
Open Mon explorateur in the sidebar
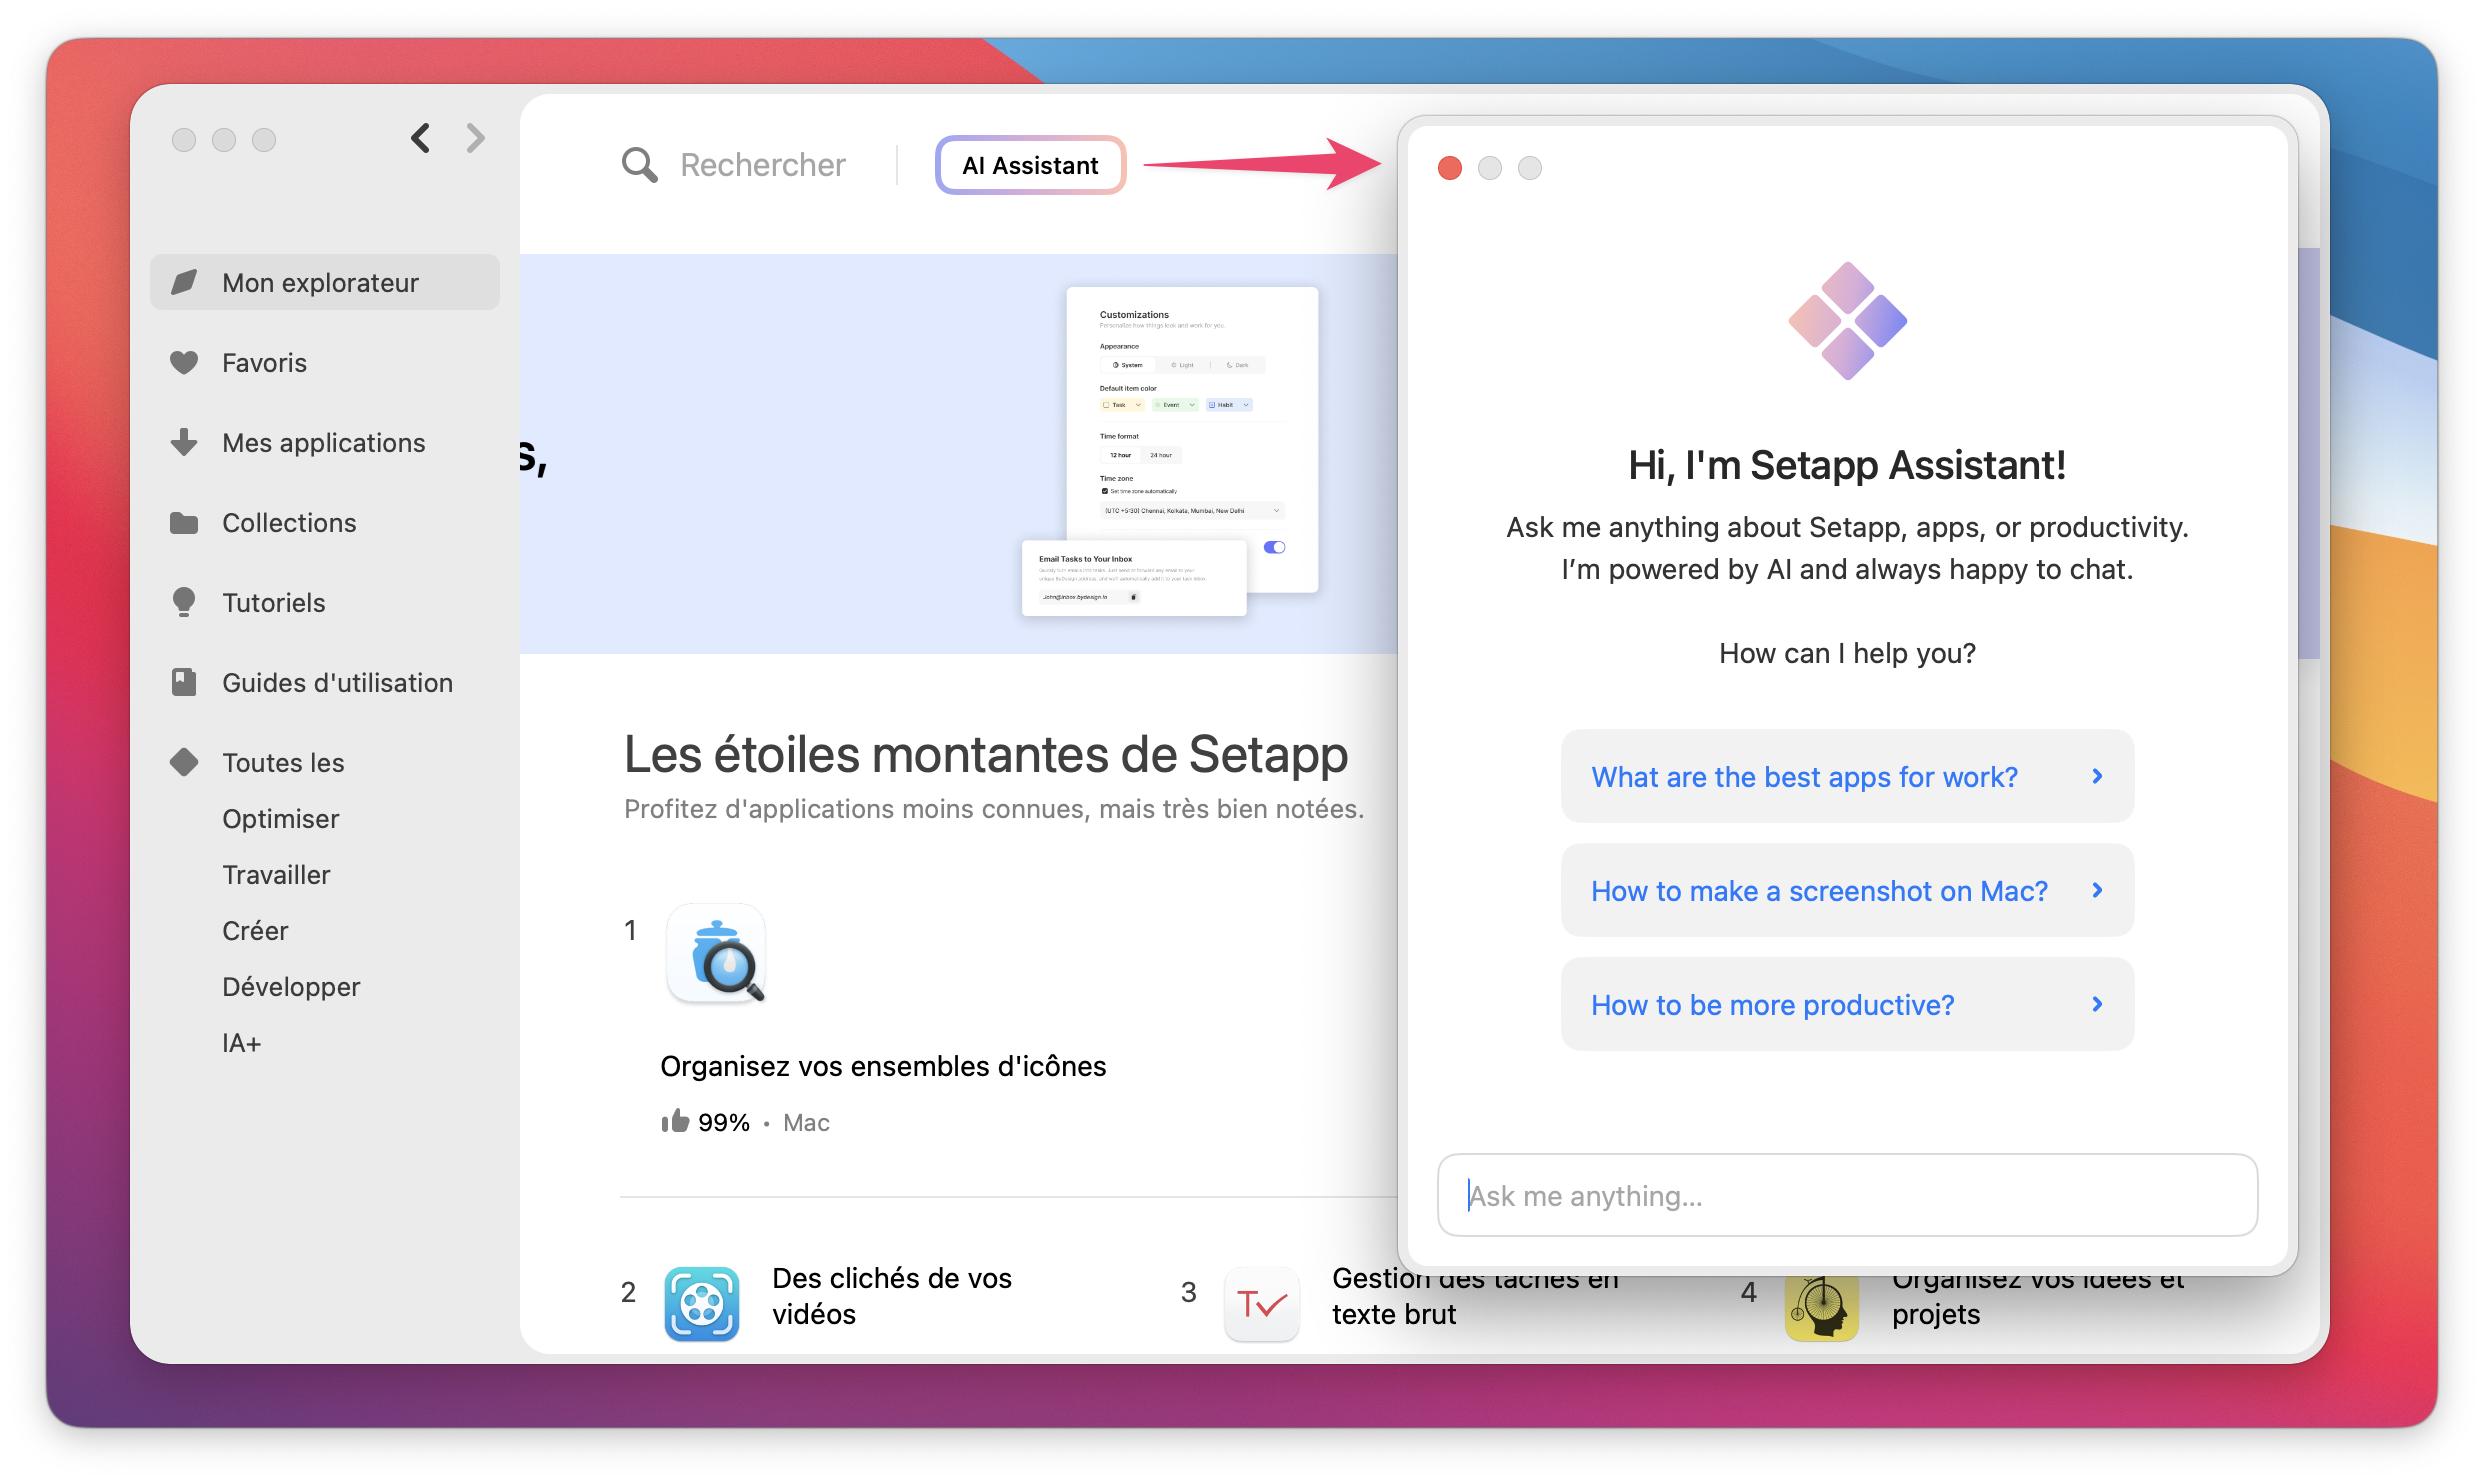click(x=324, y=283)
